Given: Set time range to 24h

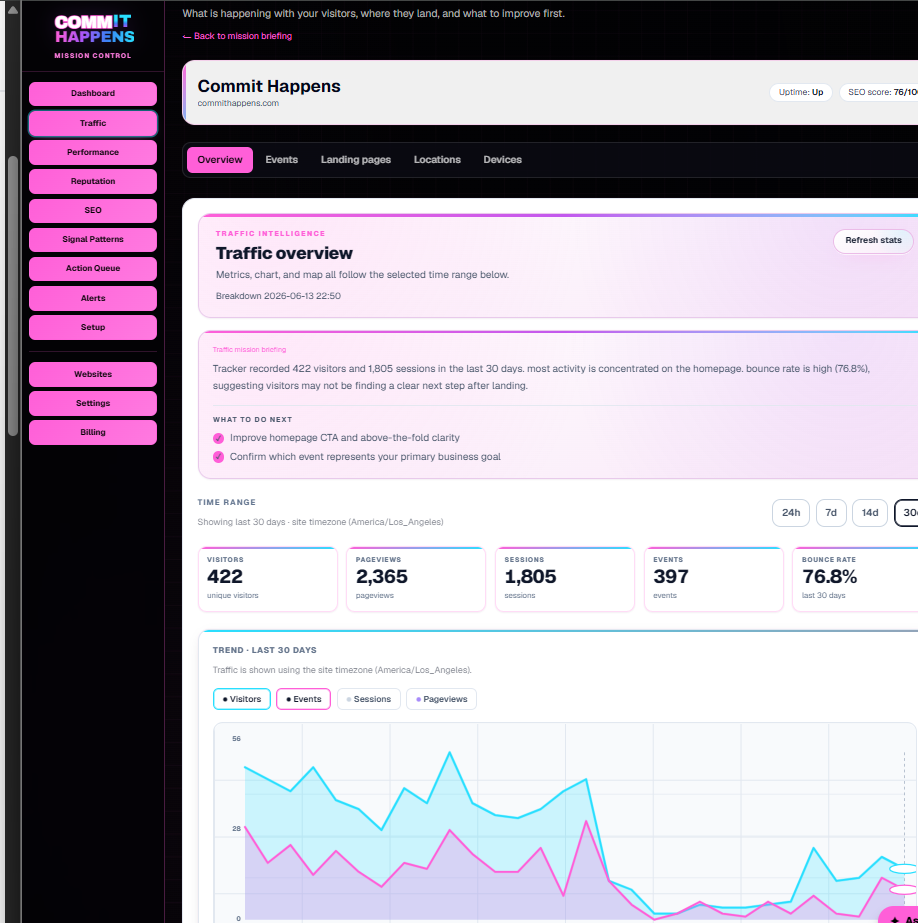Looking at the screenshot, I should pyautogui.click(x=790, y=513).
